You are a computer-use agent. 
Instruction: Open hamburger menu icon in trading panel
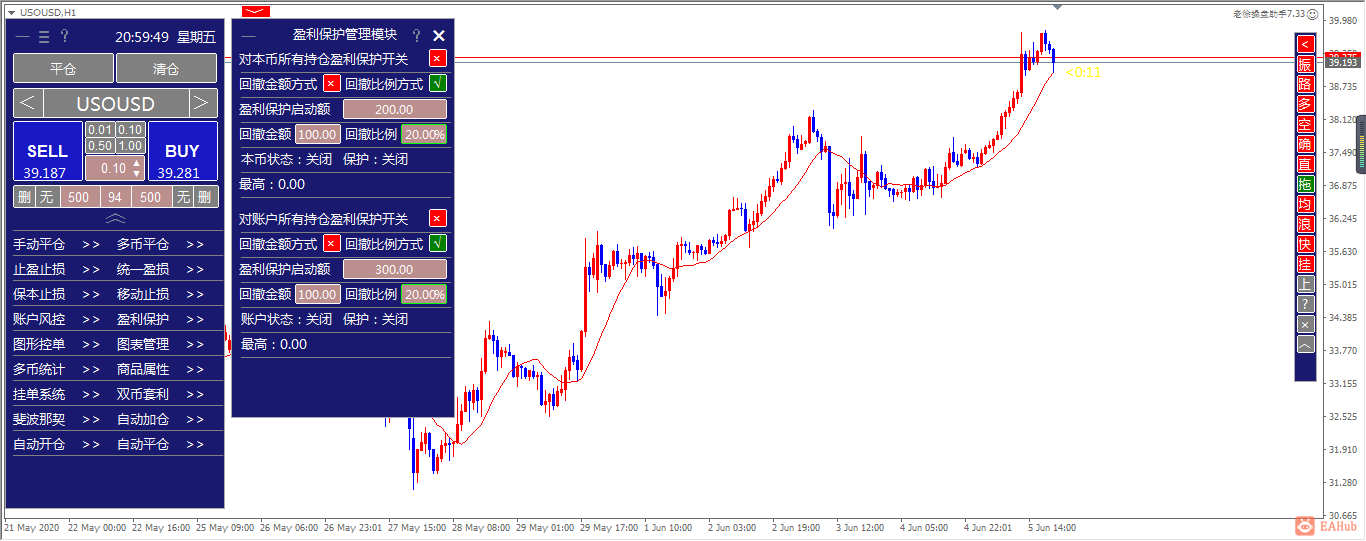[44, 37]
